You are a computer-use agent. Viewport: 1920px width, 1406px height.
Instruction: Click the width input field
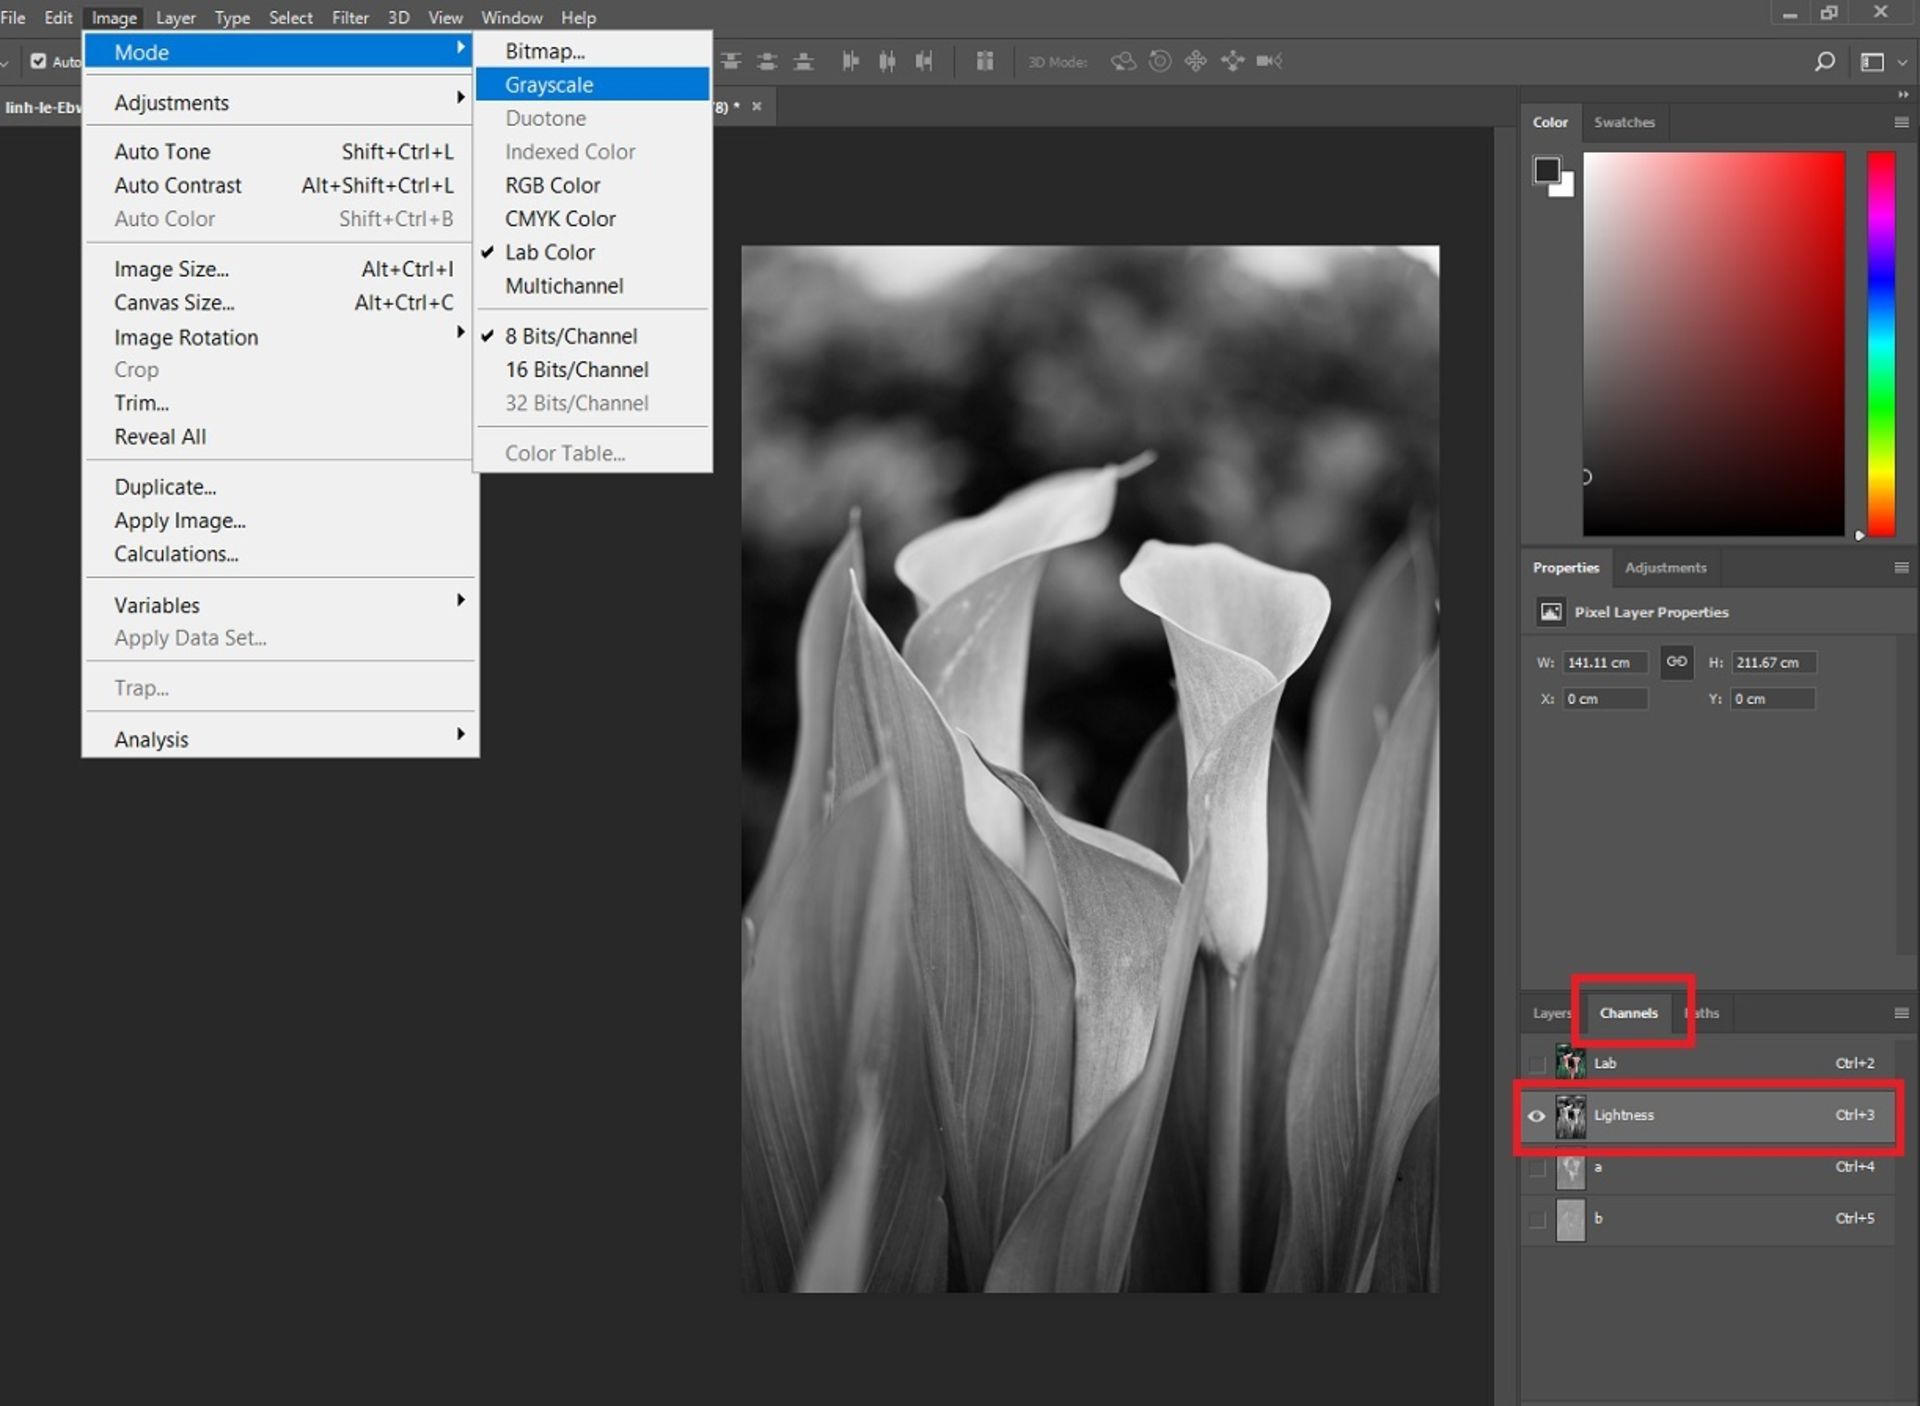click(x=1604, y=663)
